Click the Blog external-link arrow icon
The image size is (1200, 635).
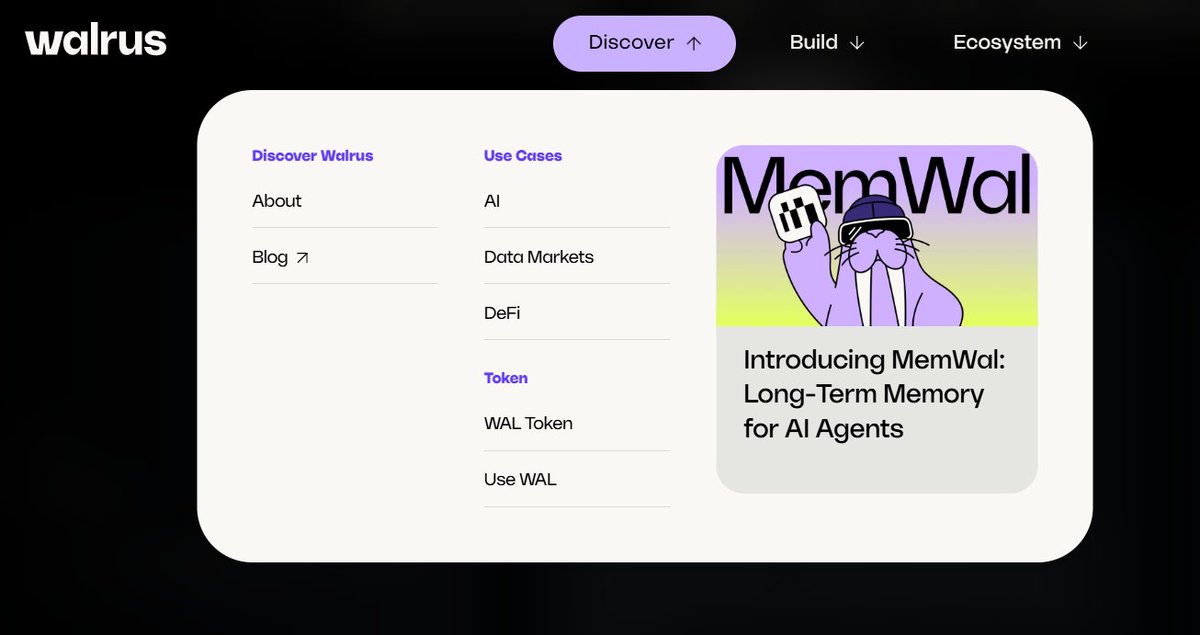(x=302, y=258)
